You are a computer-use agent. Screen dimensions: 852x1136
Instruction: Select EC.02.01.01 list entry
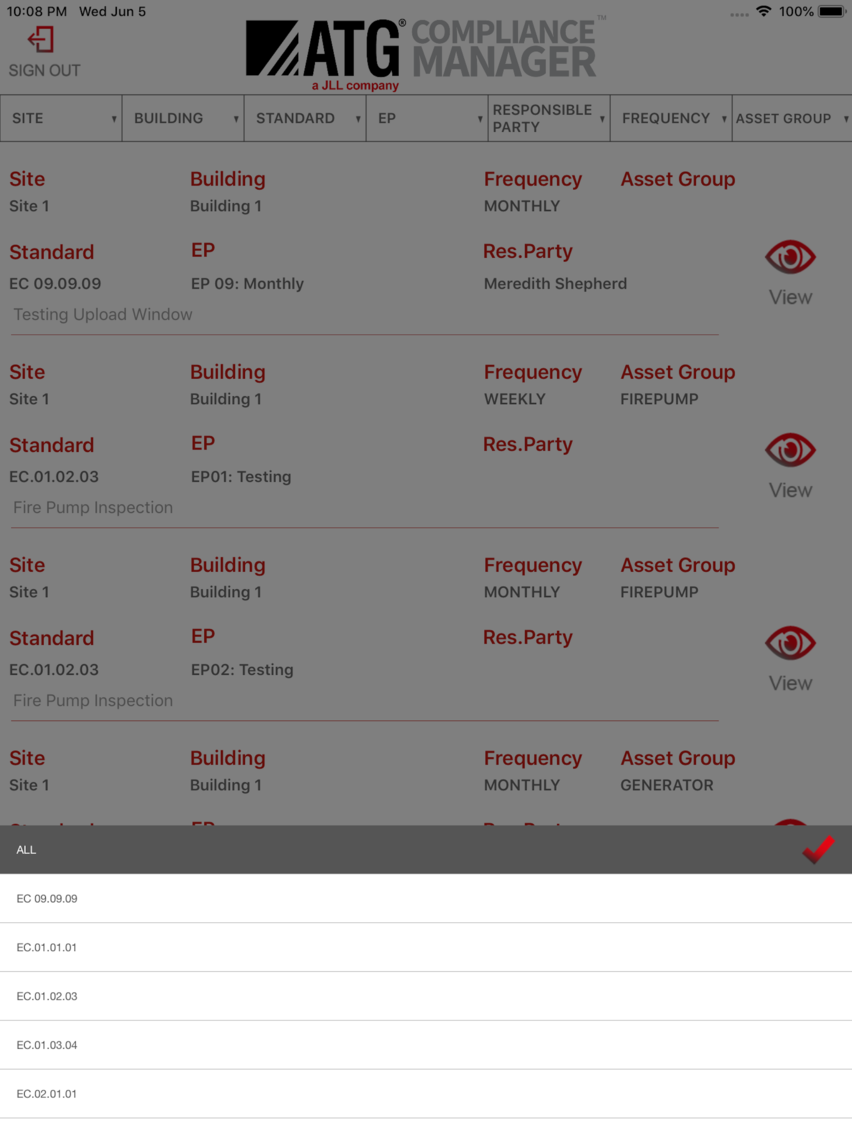pyautogui.click(x=426, y=1093)
